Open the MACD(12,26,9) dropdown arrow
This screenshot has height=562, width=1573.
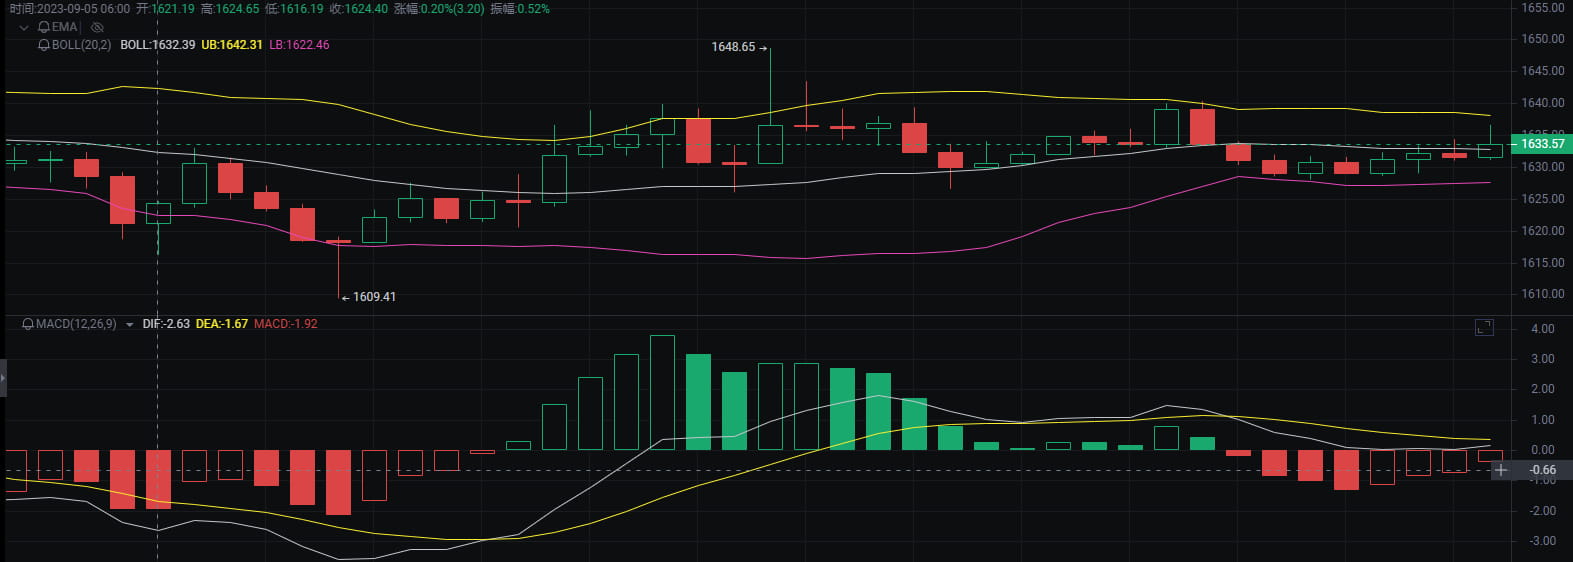(130, 325)
